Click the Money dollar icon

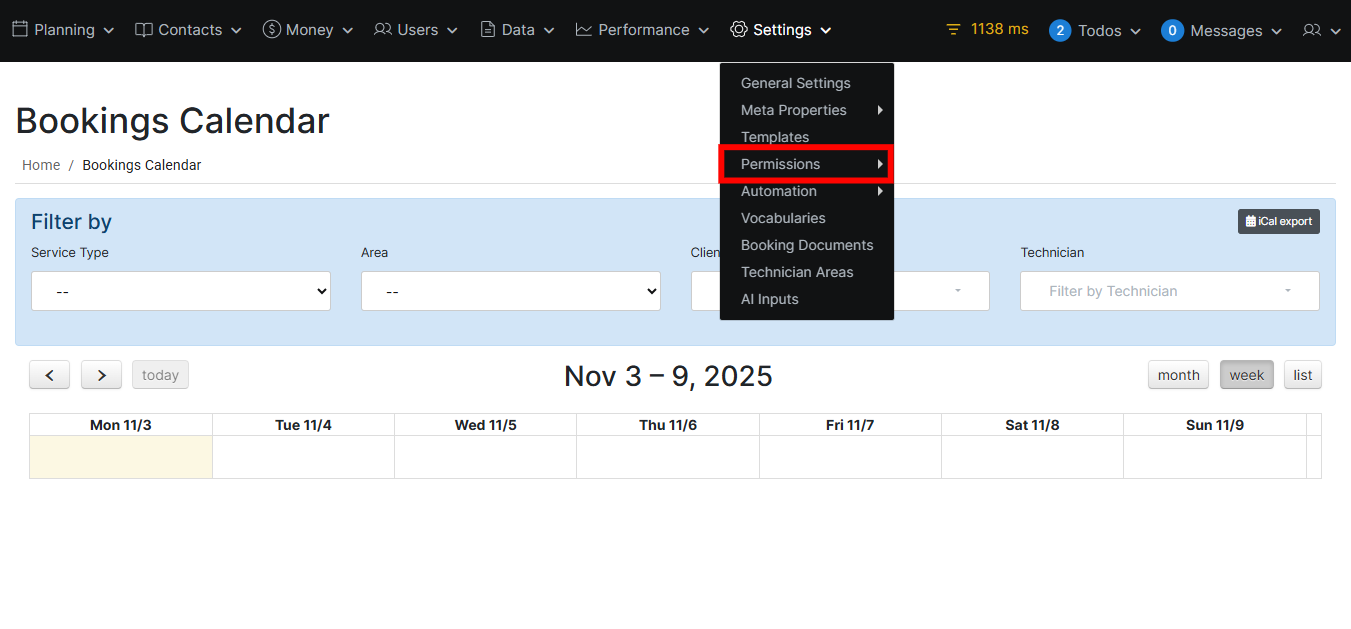[x=272, y=30]
